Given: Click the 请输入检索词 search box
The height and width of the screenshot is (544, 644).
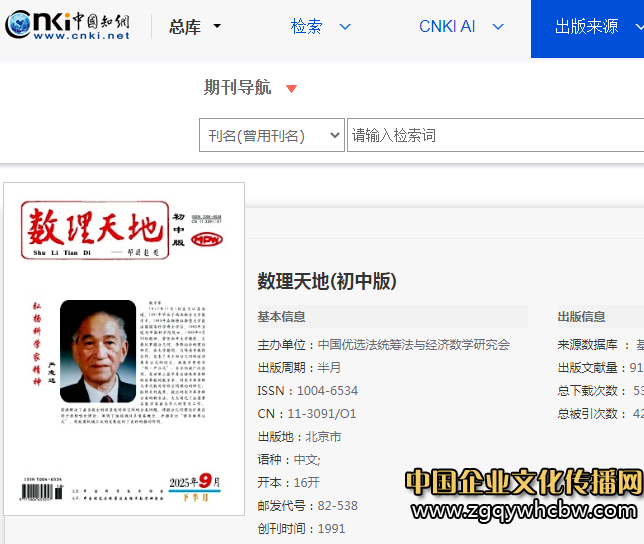Looking at the screenshot, I should [x=495, y=136].
